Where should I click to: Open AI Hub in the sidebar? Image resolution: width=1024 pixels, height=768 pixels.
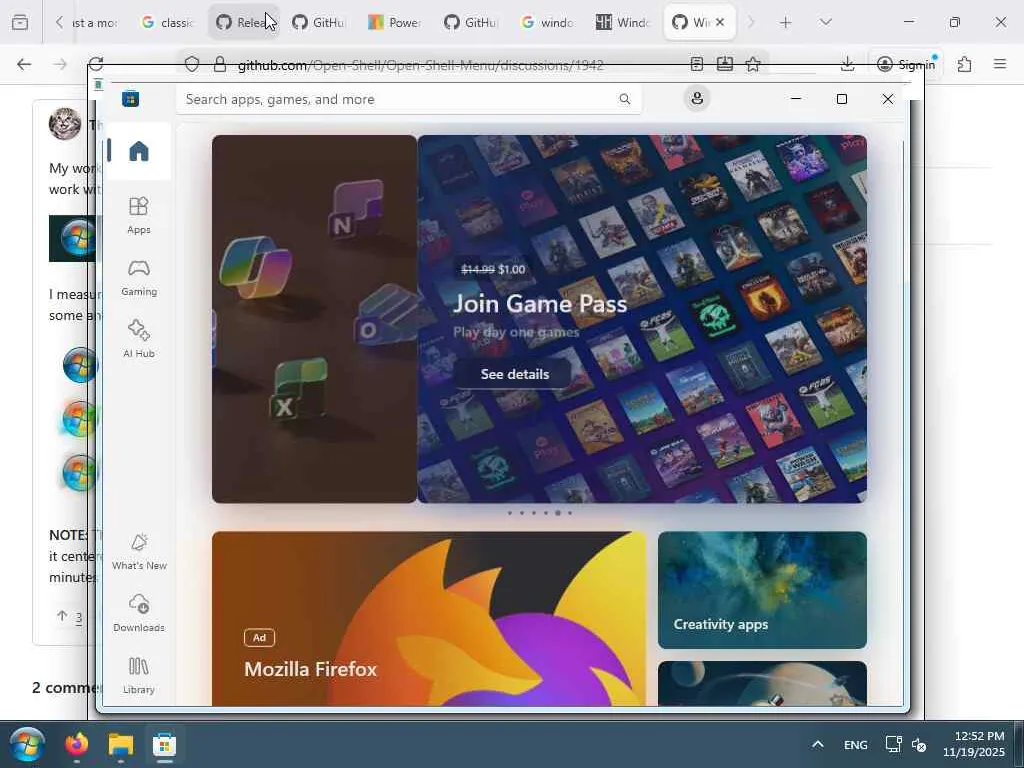(x=139, y=338)
